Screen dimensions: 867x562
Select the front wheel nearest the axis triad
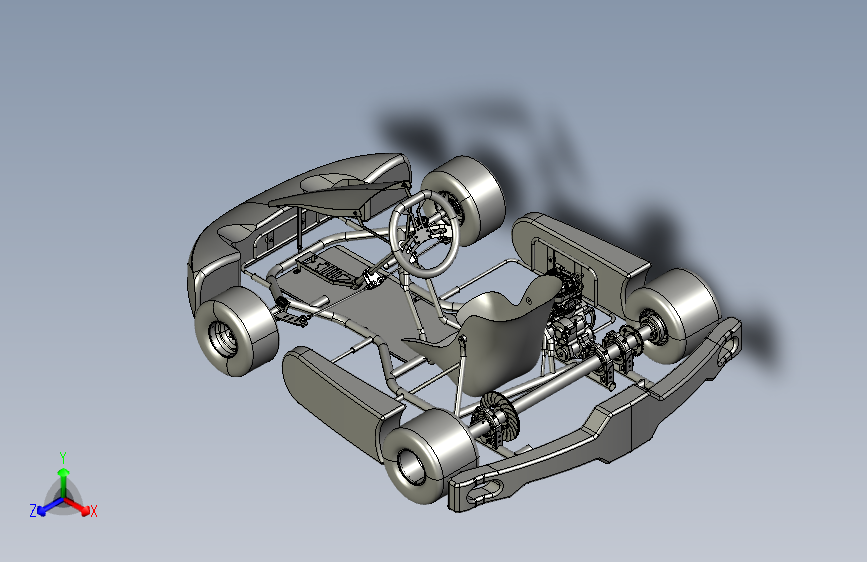[236, 331]
